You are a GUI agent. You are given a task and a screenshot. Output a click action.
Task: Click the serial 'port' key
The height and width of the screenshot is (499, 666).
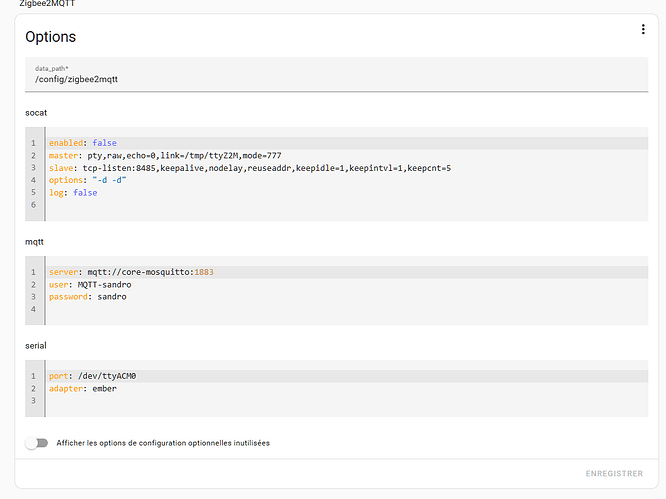pos(58,376)
